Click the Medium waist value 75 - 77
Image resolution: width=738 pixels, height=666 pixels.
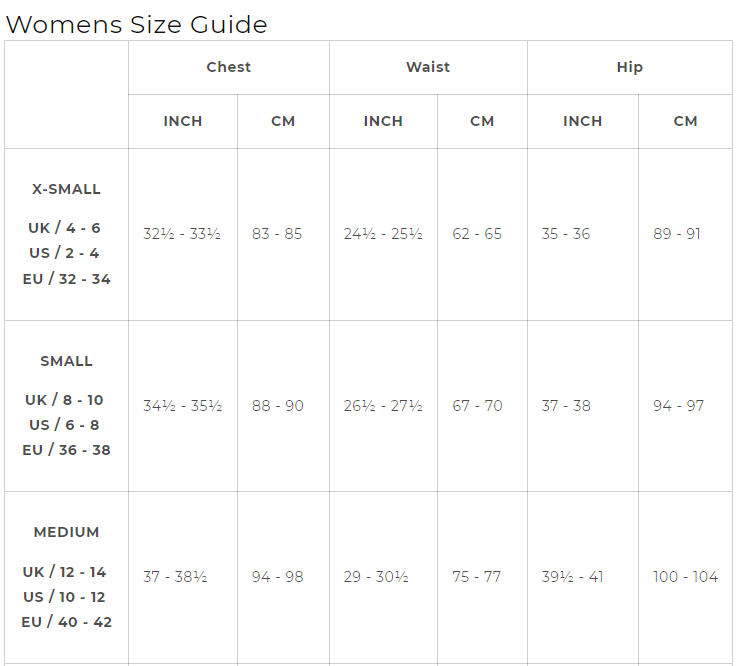point(477,577)
